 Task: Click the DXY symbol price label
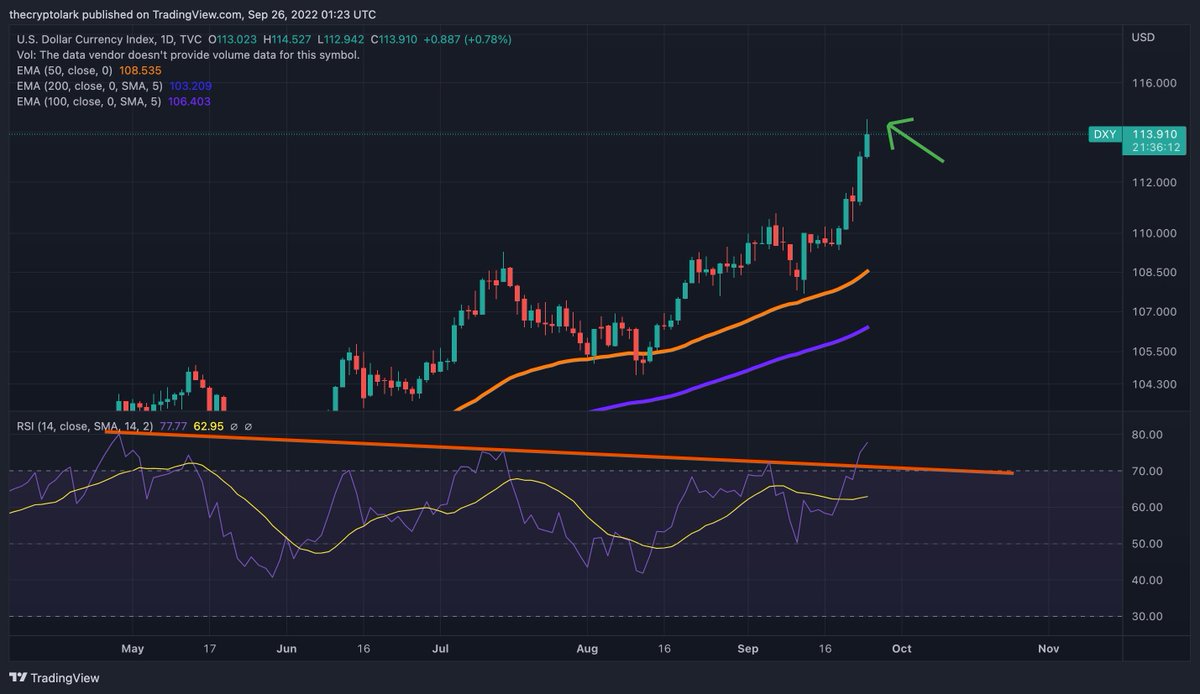tap(1103, 133)
